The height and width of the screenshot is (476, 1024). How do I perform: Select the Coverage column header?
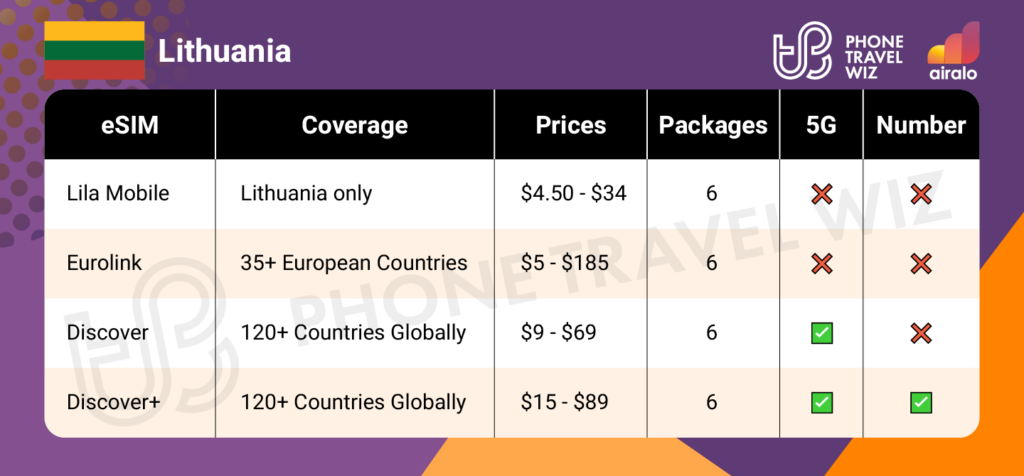354,125
